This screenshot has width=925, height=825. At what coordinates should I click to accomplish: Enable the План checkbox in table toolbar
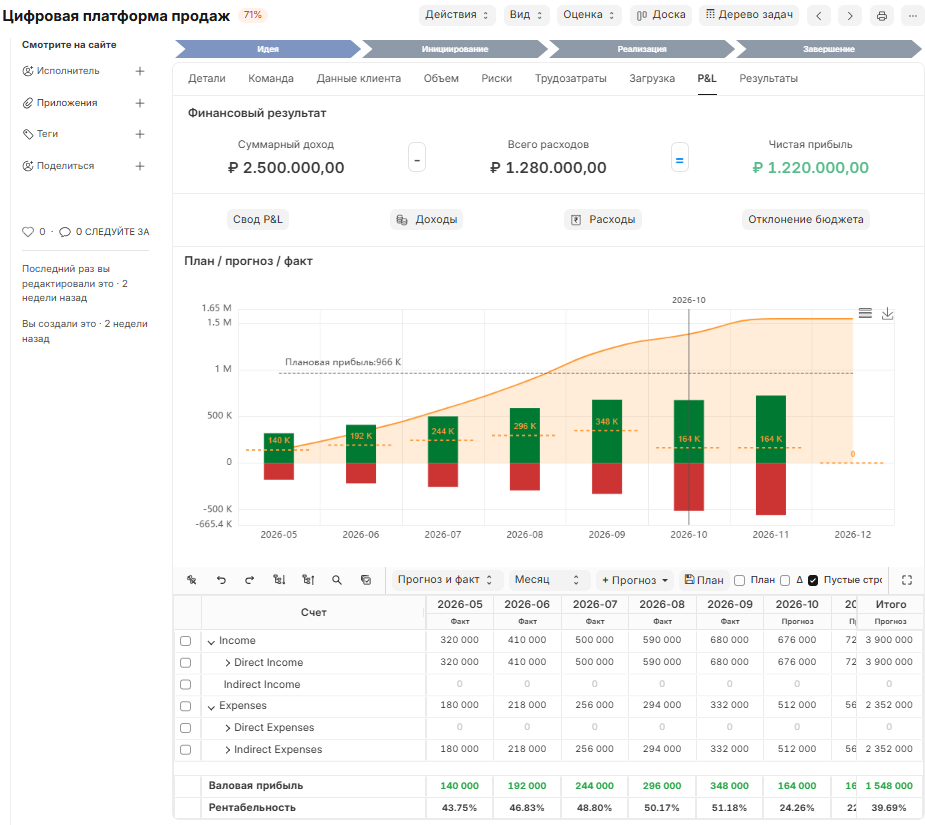pos(740,581)
